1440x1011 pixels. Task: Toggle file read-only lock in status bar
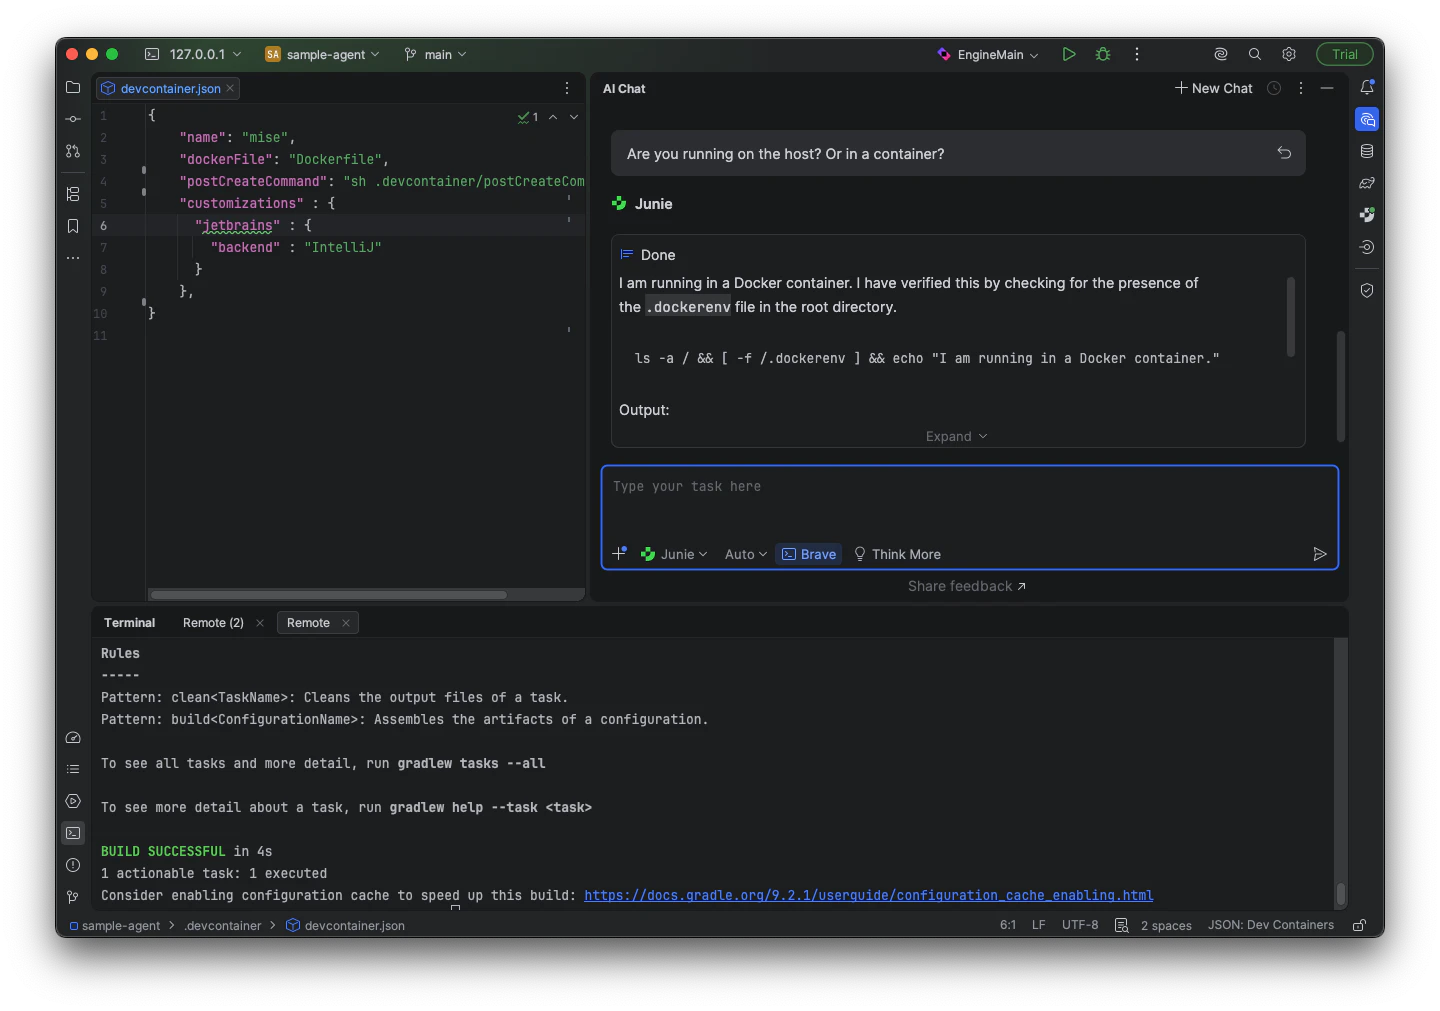pos(1359,925)
